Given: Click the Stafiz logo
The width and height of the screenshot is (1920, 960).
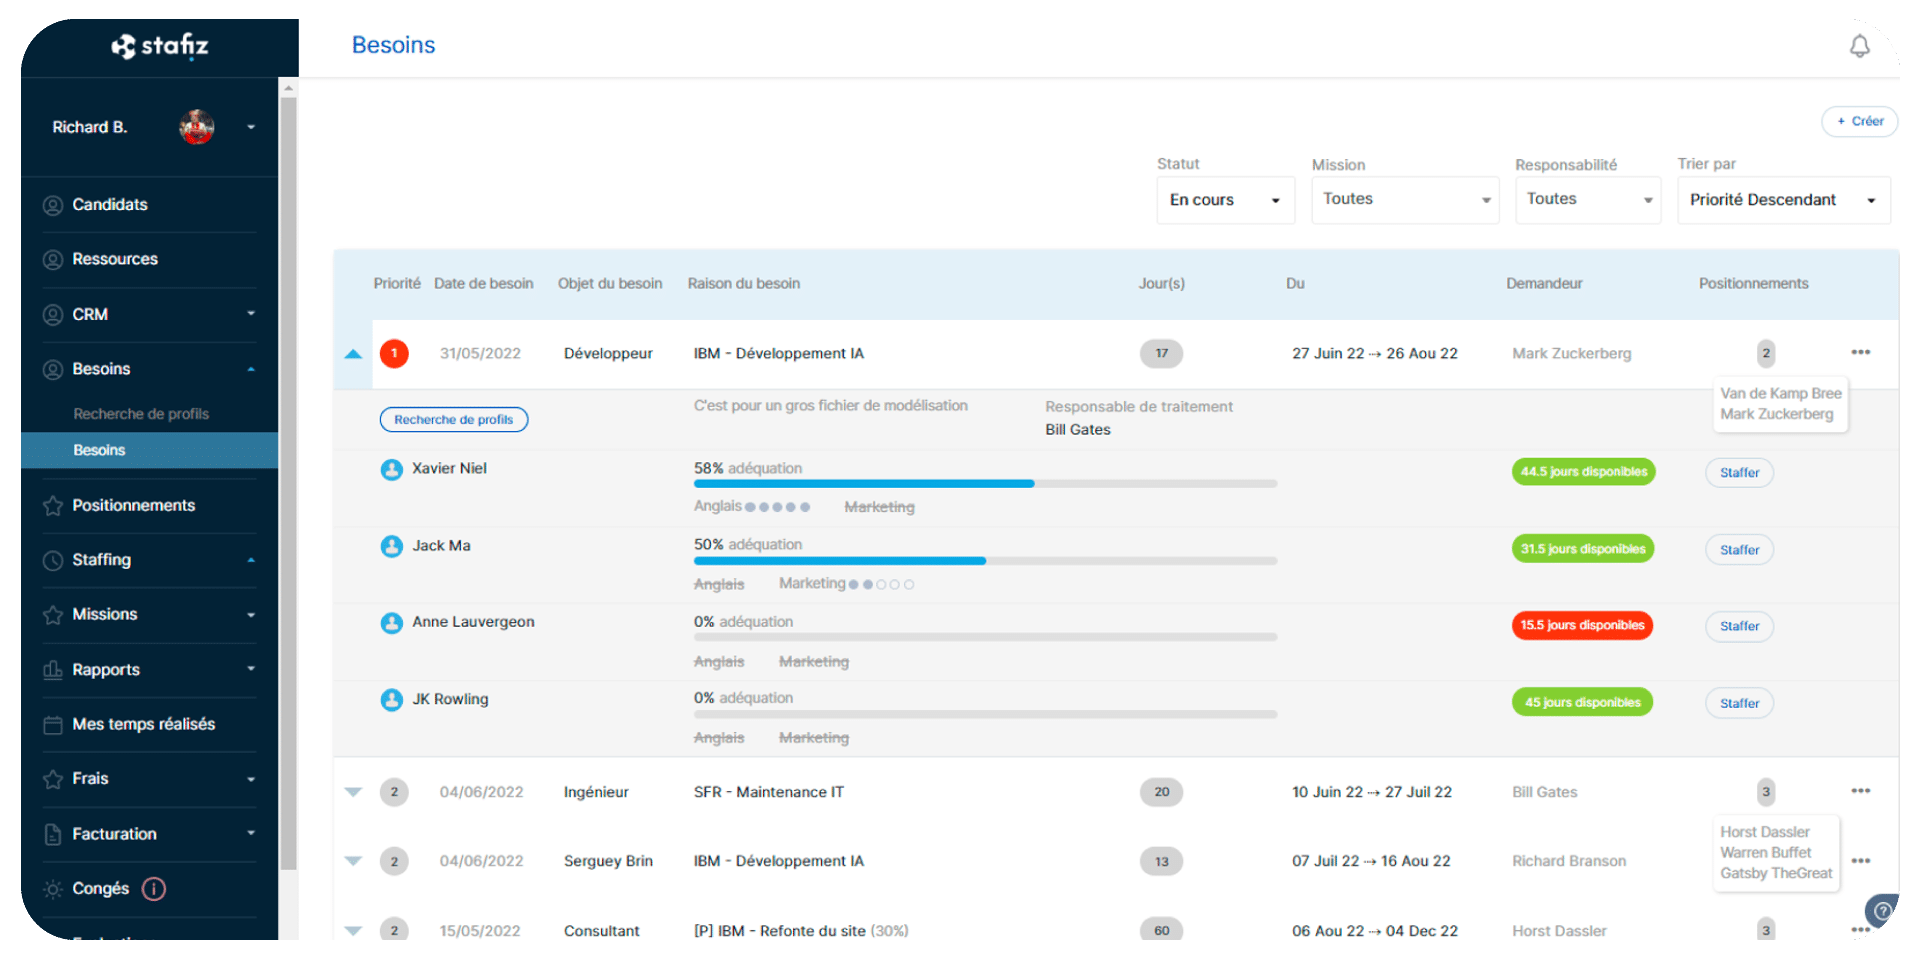Looking at the screenshot, I should point(160,46).
